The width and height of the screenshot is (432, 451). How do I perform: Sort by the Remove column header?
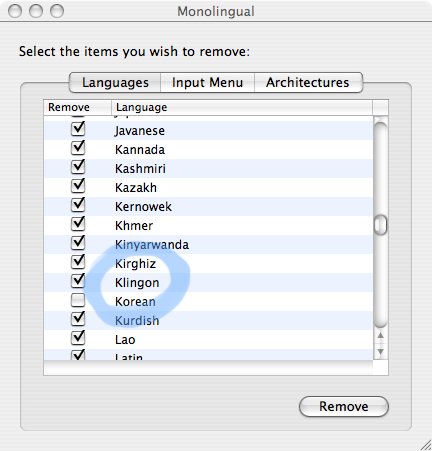point(77,107)
